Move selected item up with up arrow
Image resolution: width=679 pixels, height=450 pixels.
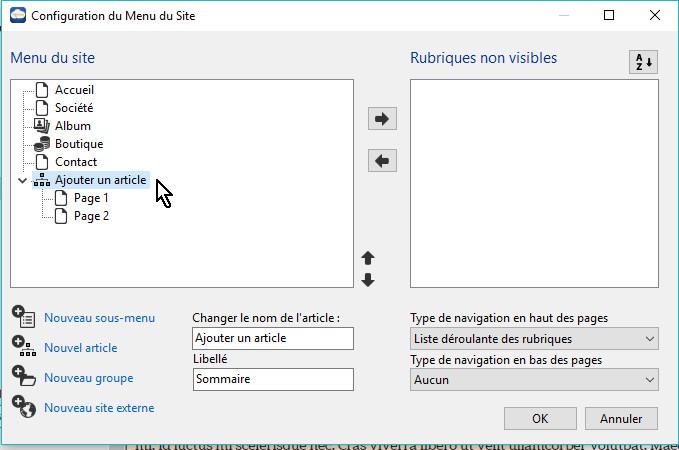click(368, 258)
